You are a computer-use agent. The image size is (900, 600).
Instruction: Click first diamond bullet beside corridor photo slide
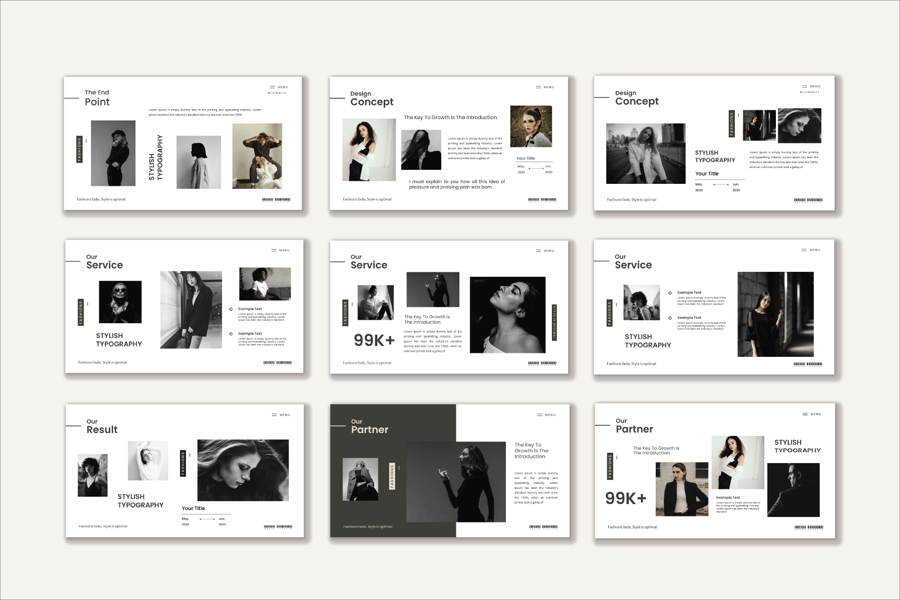point(670,292)
